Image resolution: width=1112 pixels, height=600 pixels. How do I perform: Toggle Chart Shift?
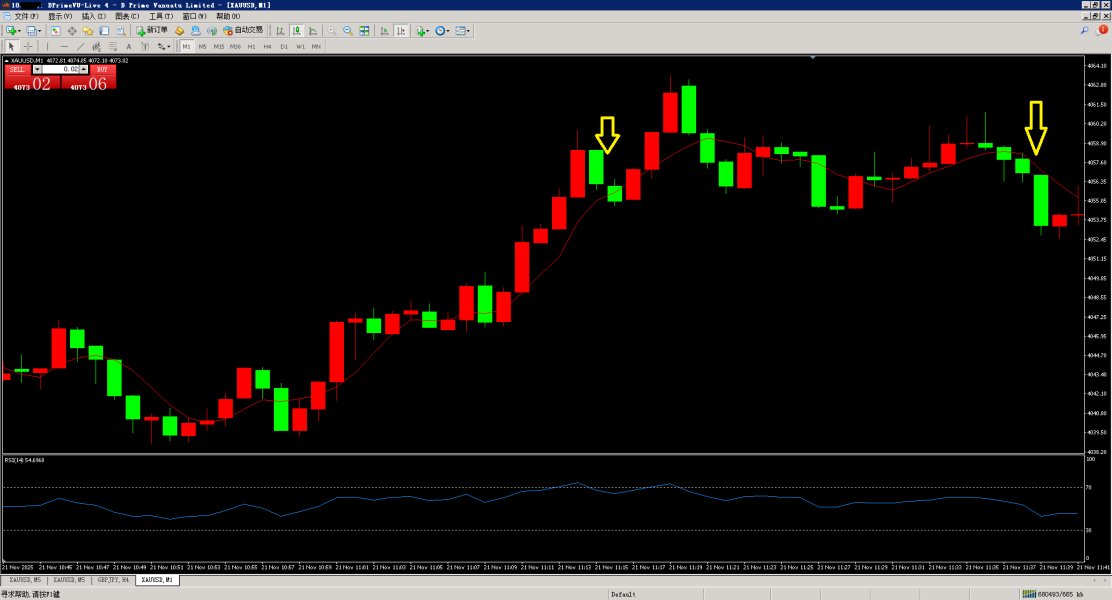pyautogui.click(x=401, y=30)
